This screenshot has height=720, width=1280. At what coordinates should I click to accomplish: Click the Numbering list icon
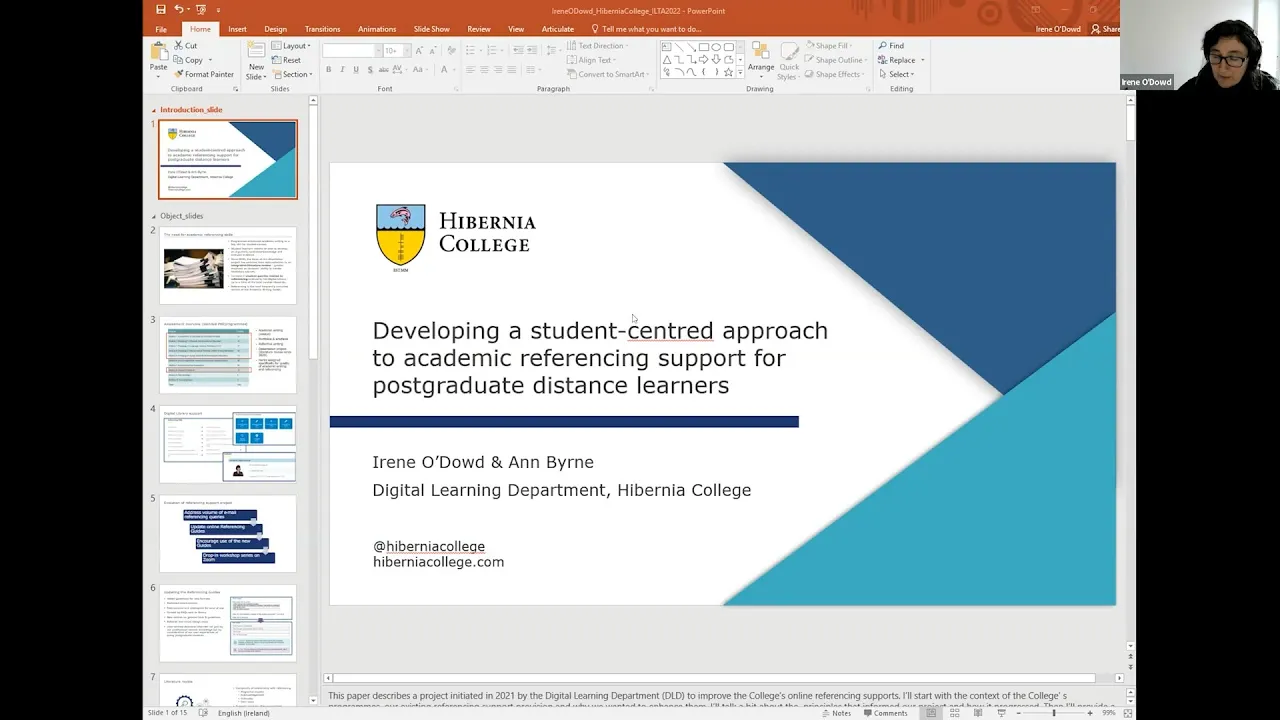494,51
